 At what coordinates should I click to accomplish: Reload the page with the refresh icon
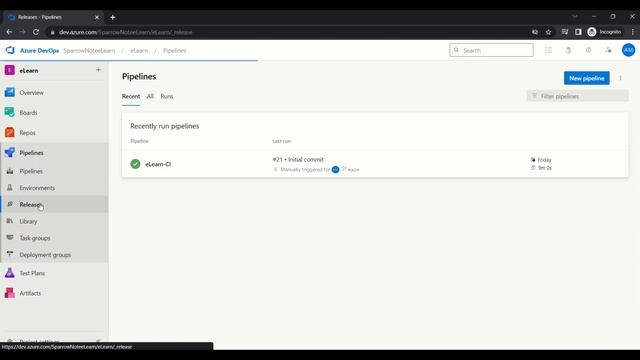[36, 32]
